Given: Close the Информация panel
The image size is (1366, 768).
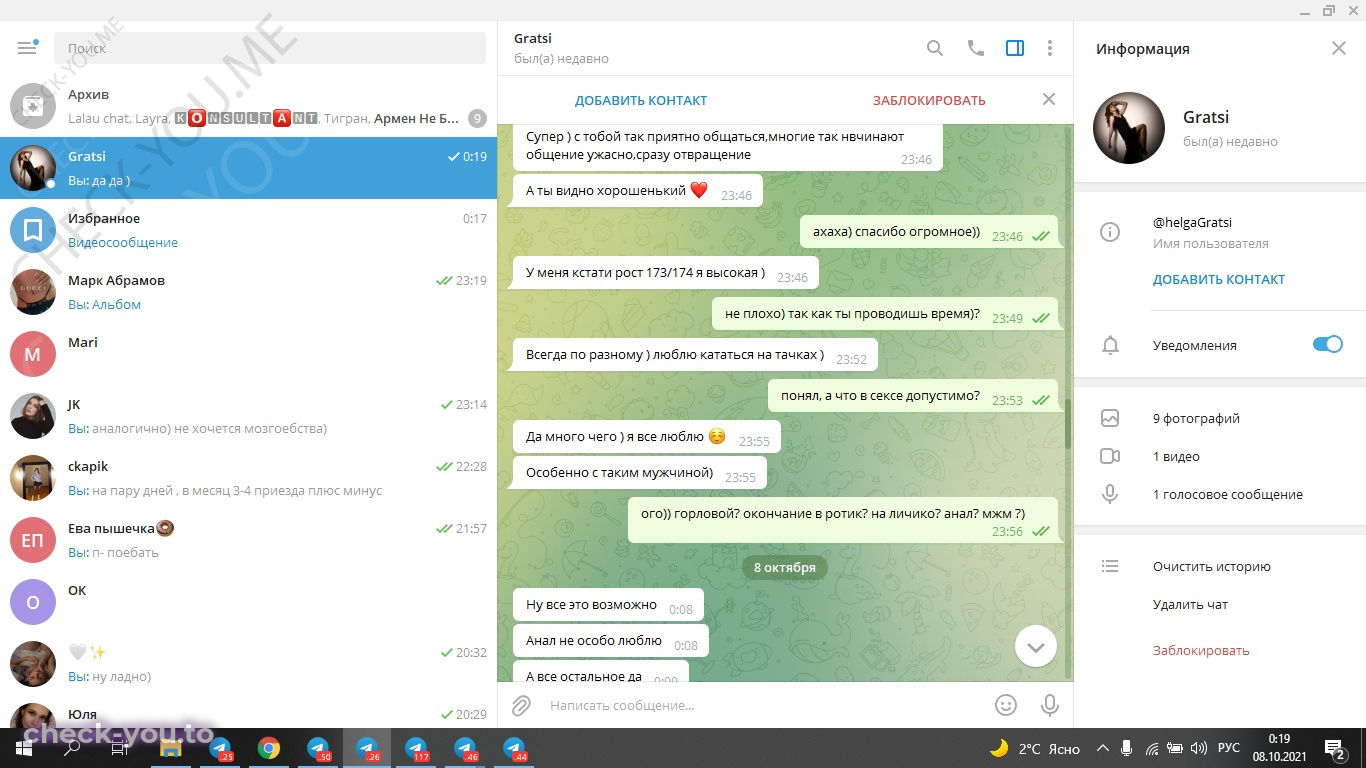Looking at the screenshot, I should click(1339, 48).
